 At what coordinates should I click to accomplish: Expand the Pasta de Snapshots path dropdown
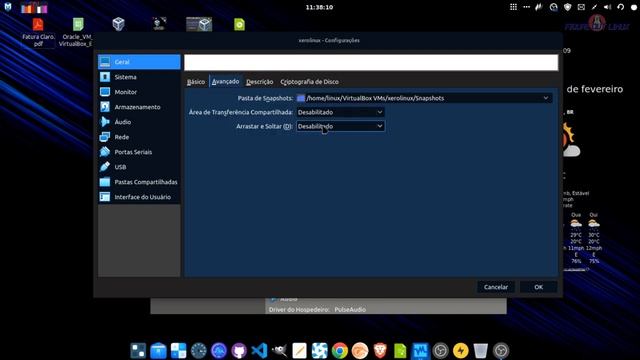click(x=546, y=98)
